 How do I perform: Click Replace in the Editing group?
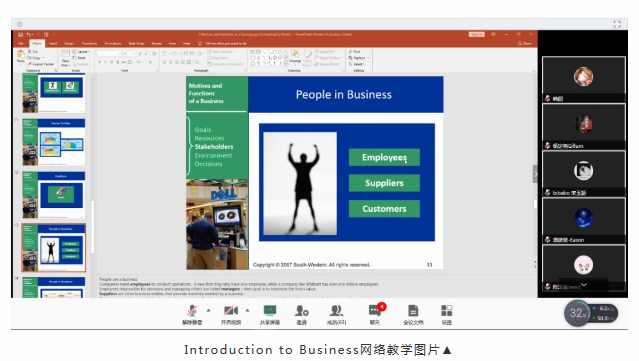point(359,58)
